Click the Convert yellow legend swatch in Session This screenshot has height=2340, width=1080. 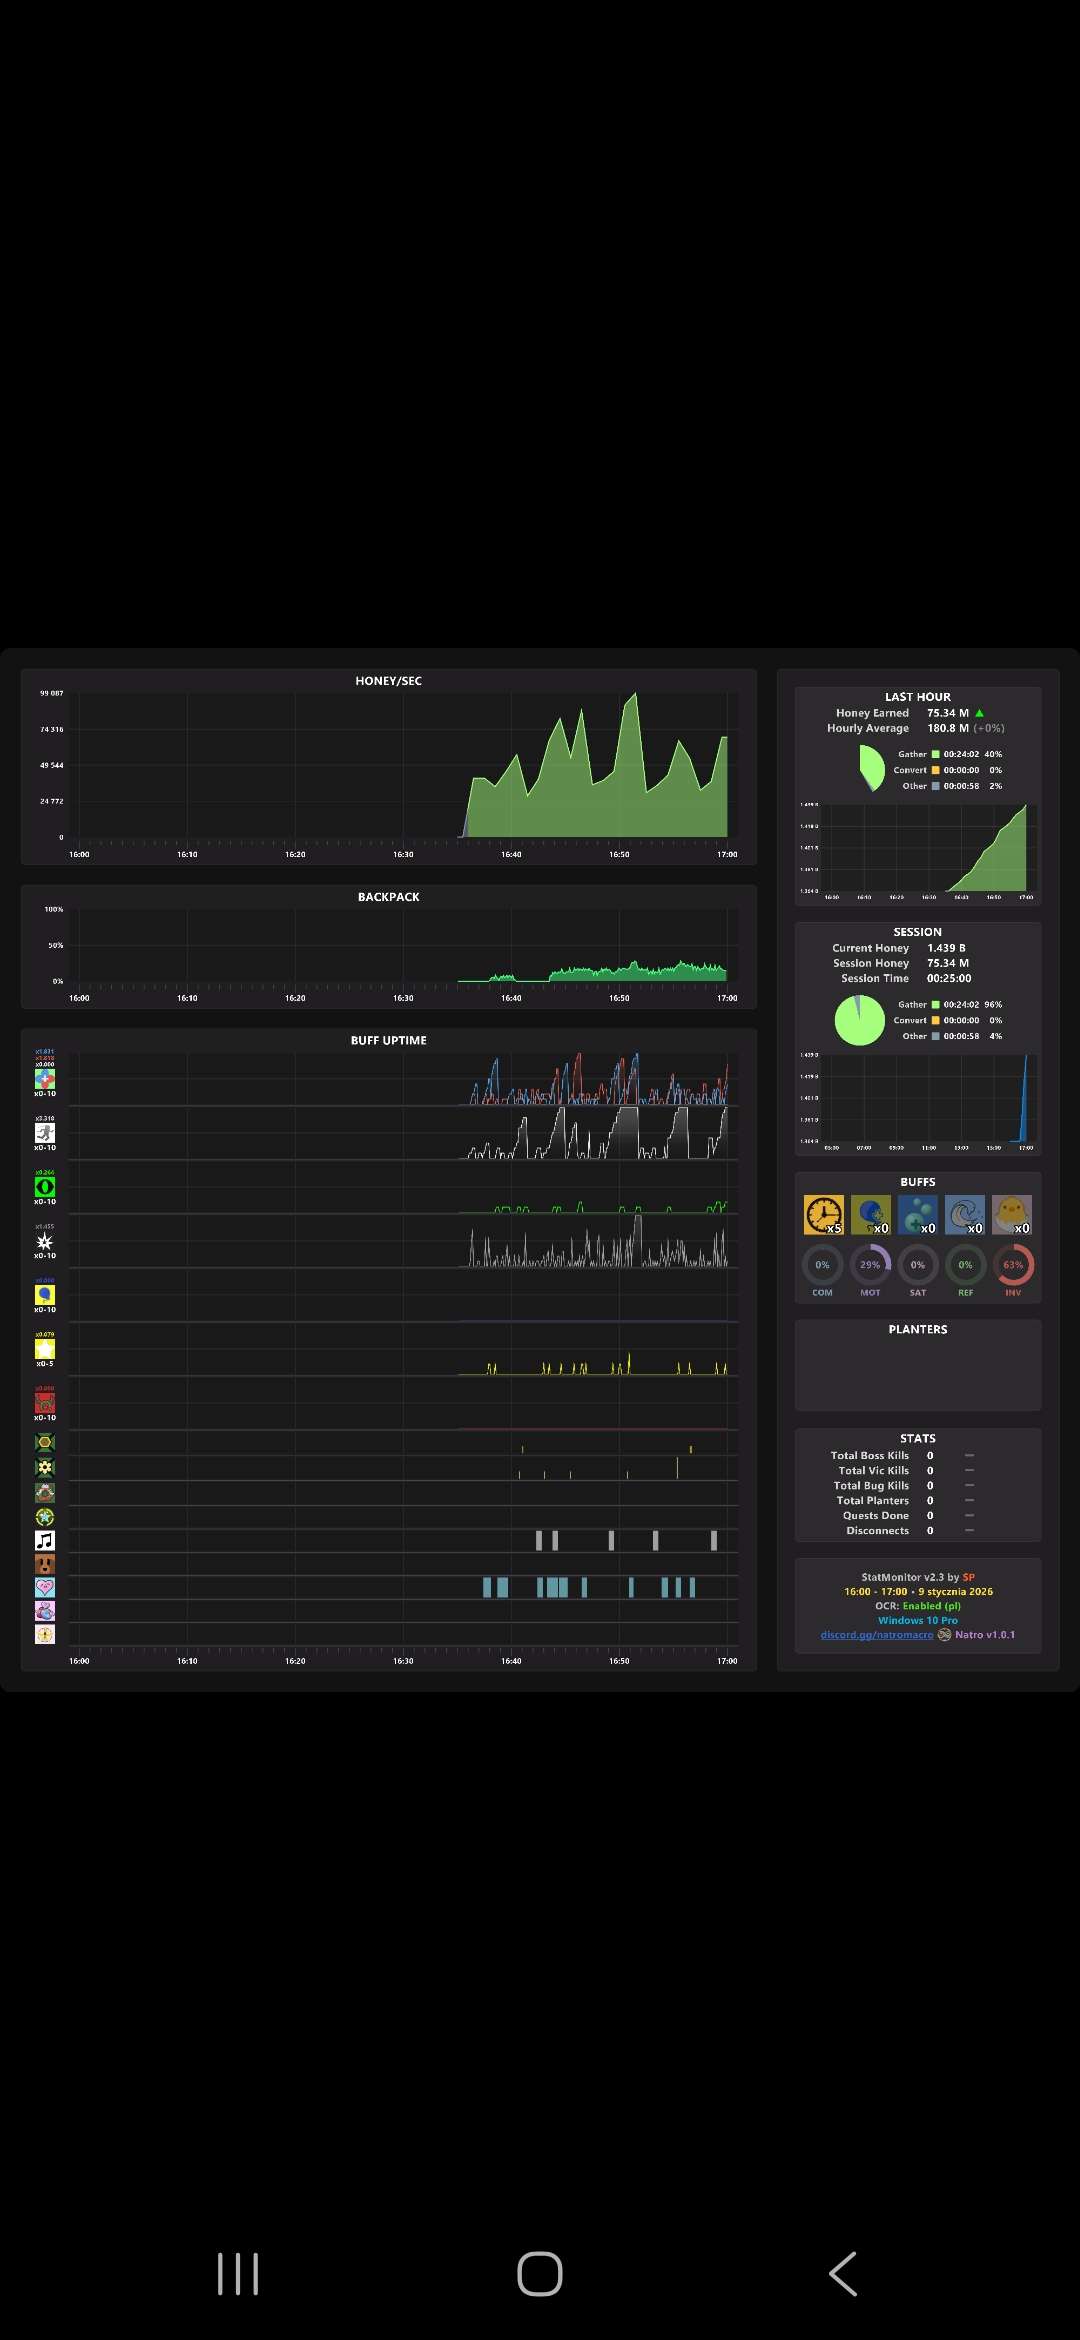936,1020
